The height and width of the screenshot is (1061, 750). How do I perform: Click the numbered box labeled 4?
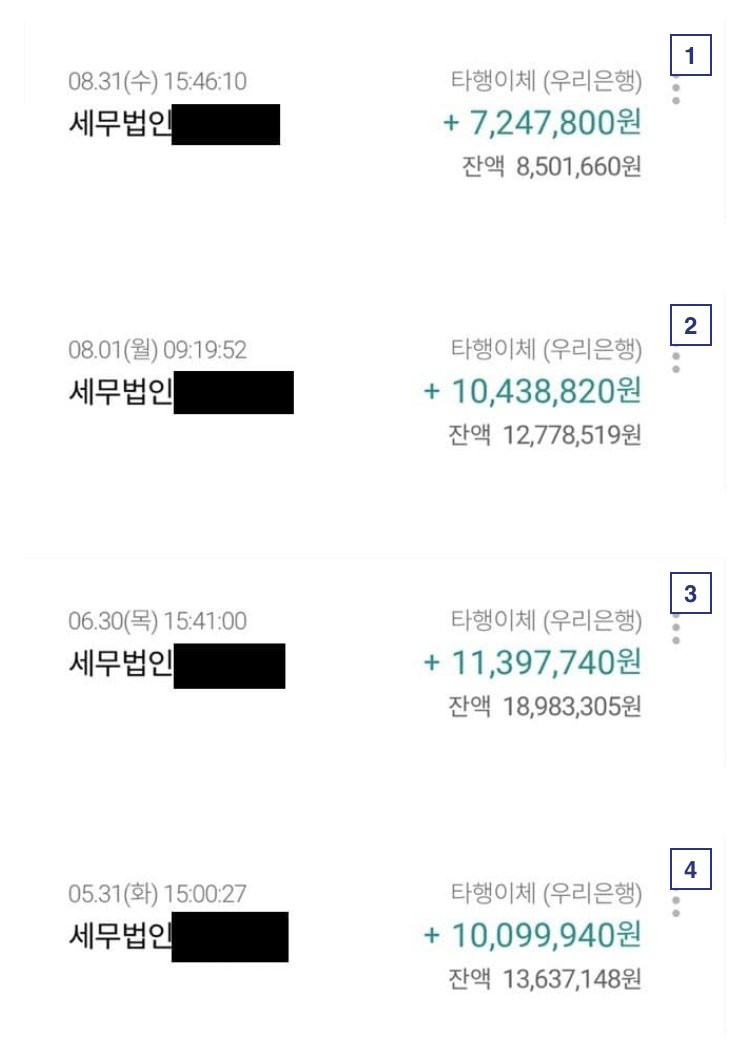[x=690, y=870]
